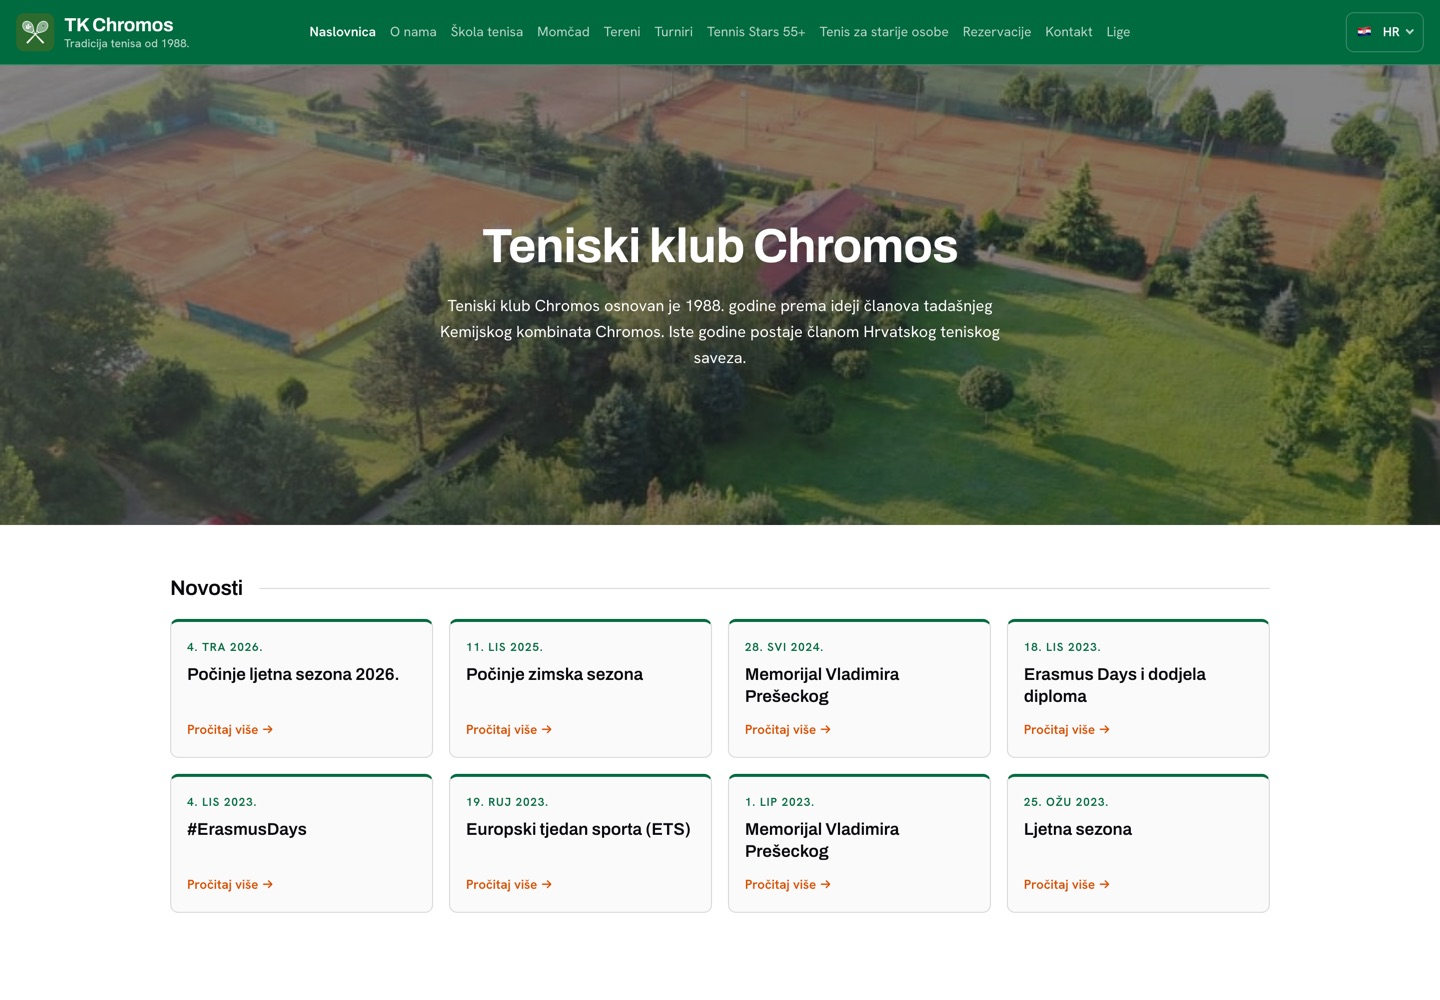Read more on the #ErasmusDays article

click(230, 885)
